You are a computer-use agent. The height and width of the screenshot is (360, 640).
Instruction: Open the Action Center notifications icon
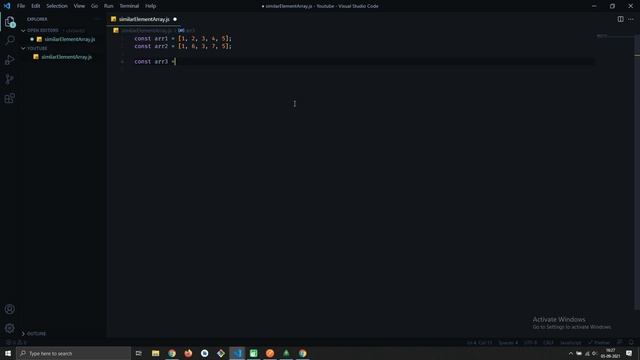point(629,353)
